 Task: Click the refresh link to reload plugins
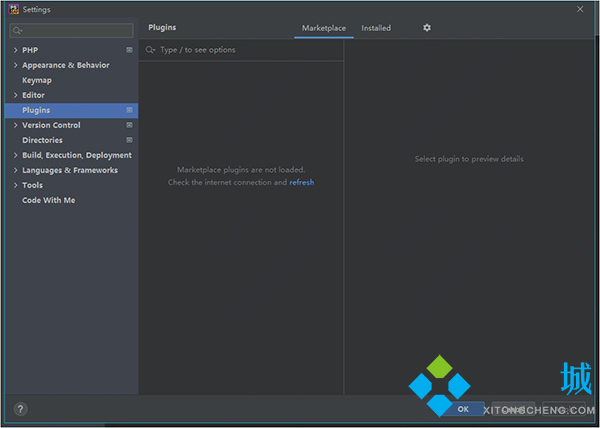[x=302, y=183]
